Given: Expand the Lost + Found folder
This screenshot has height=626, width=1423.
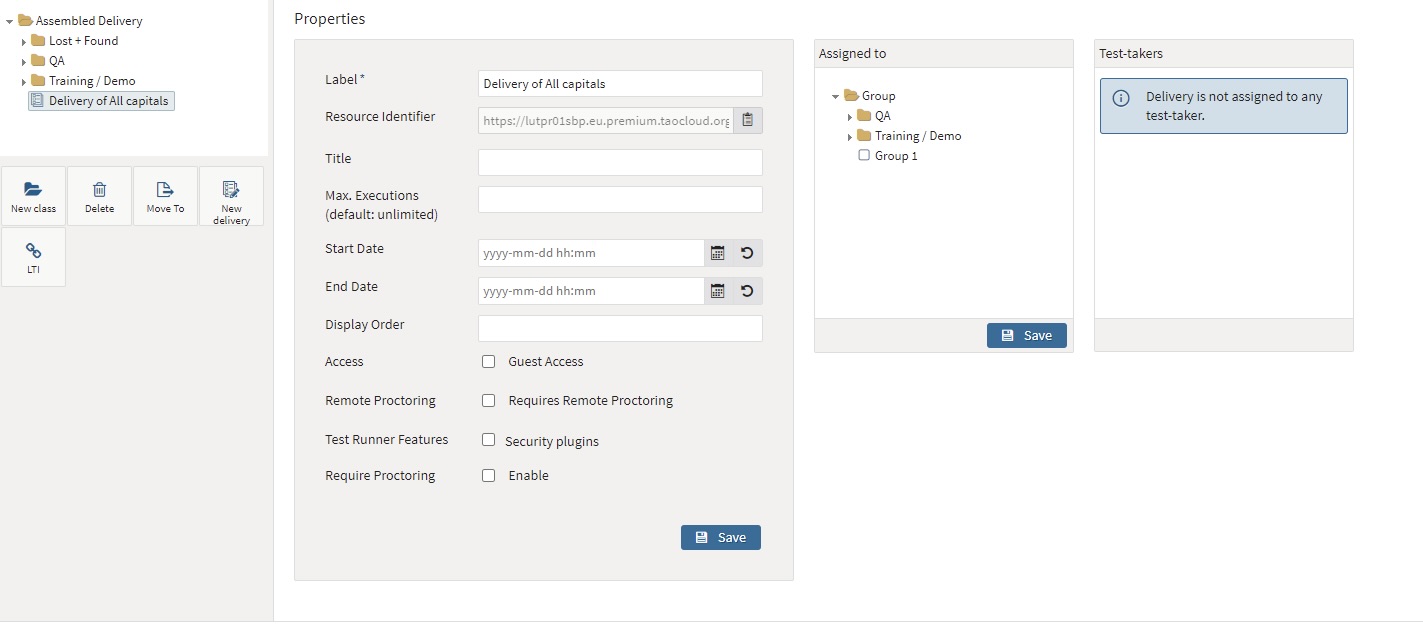Looking at the screenshot, I should [x=24, y=42].
